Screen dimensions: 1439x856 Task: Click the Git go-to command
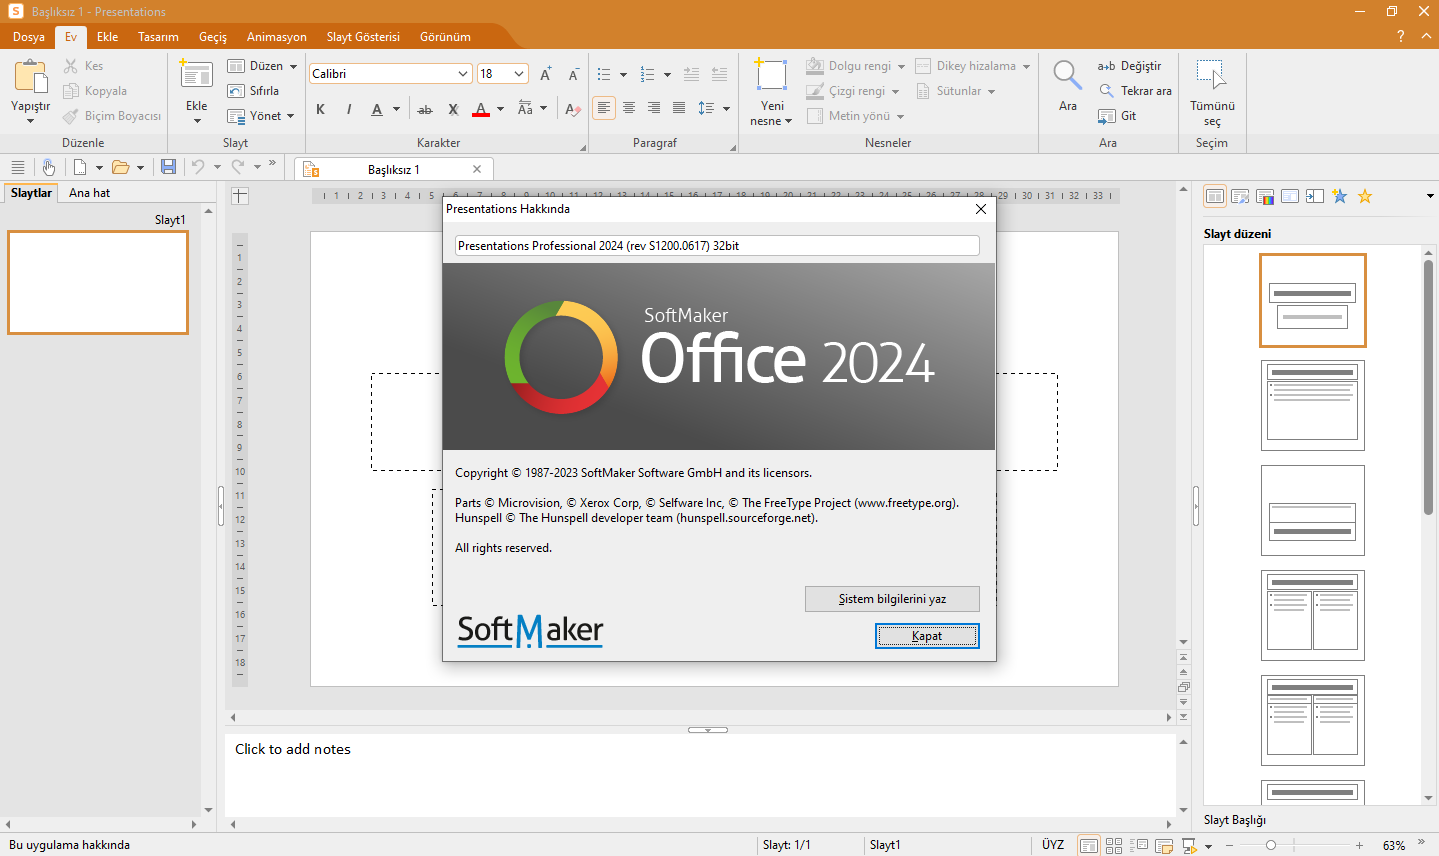click(1117, 116)
